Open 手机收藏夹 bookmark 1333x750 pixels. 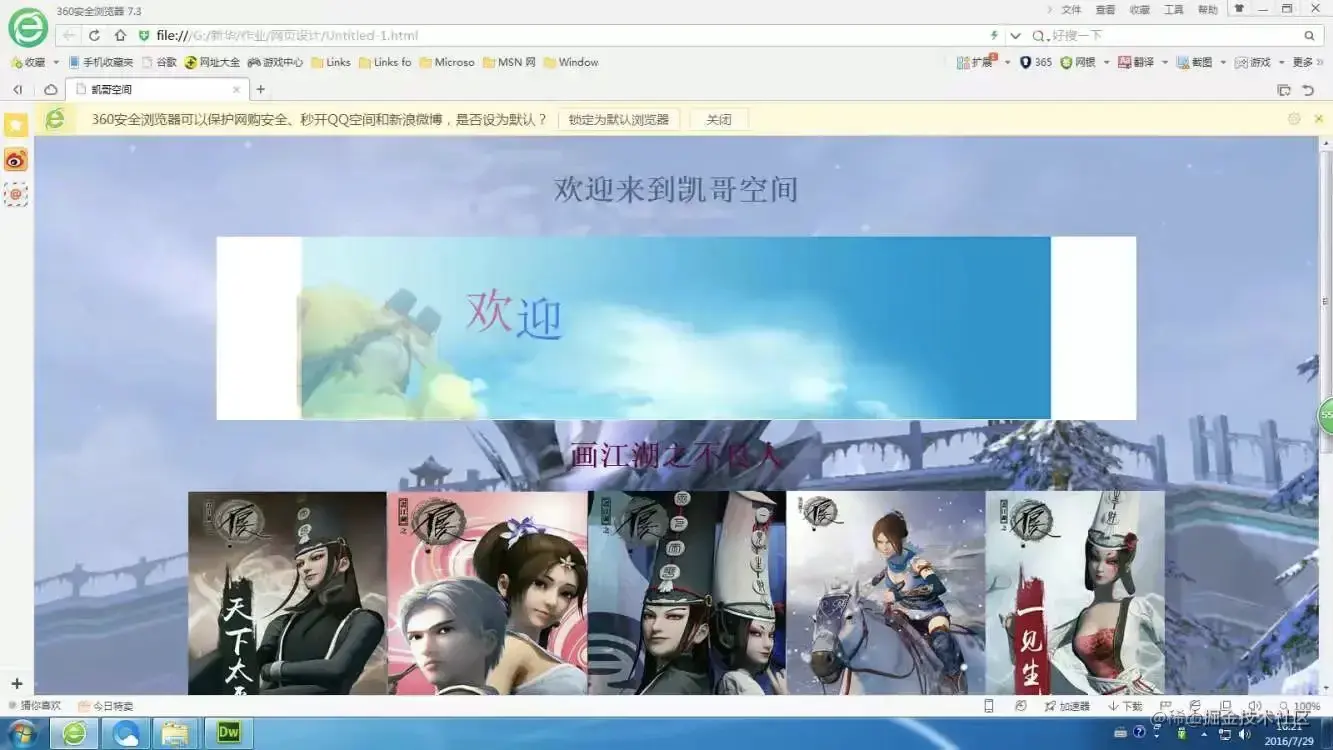pos(100,62)
